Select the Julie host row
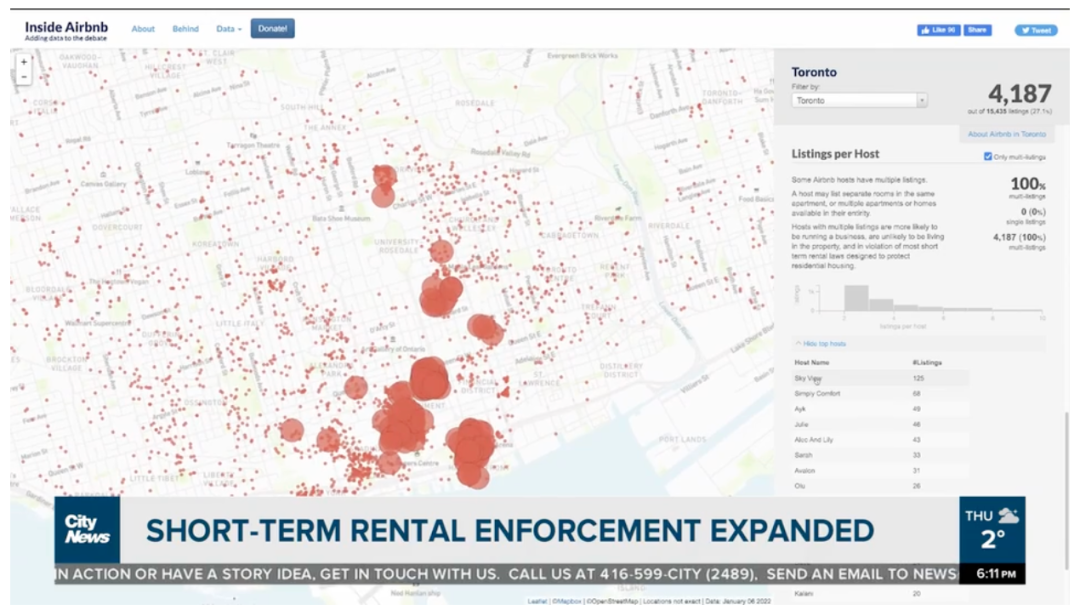The width and height of the screenshot is (1080, 616). (881, 424)
